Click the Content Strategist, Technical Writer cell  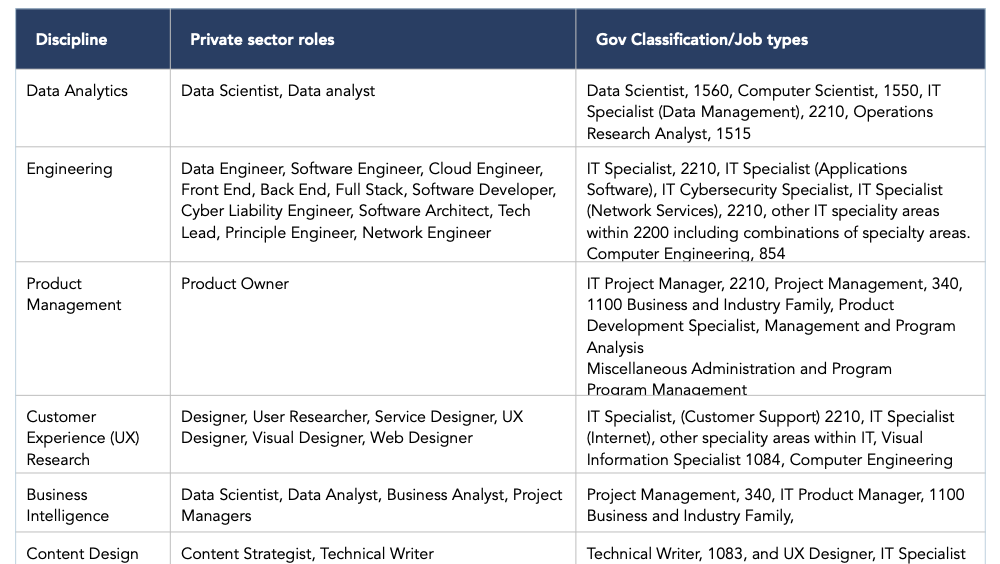(x=307, y=553)
